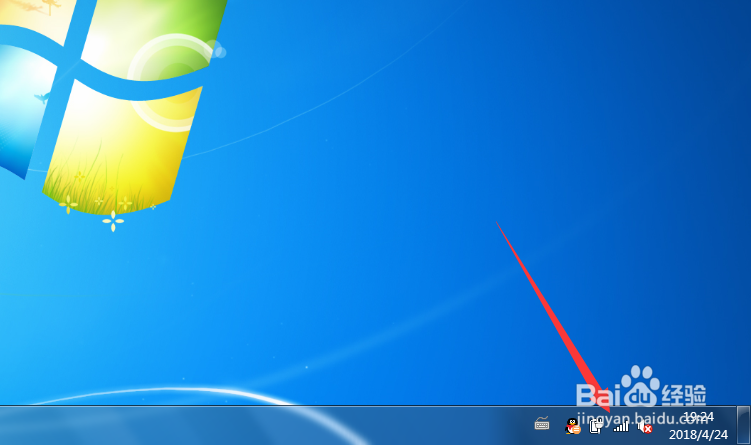Viewport: 751px width, 445px height.
Task: Open the wireless network signal icon
Action: pyautogui.click(x=621, y=425)
